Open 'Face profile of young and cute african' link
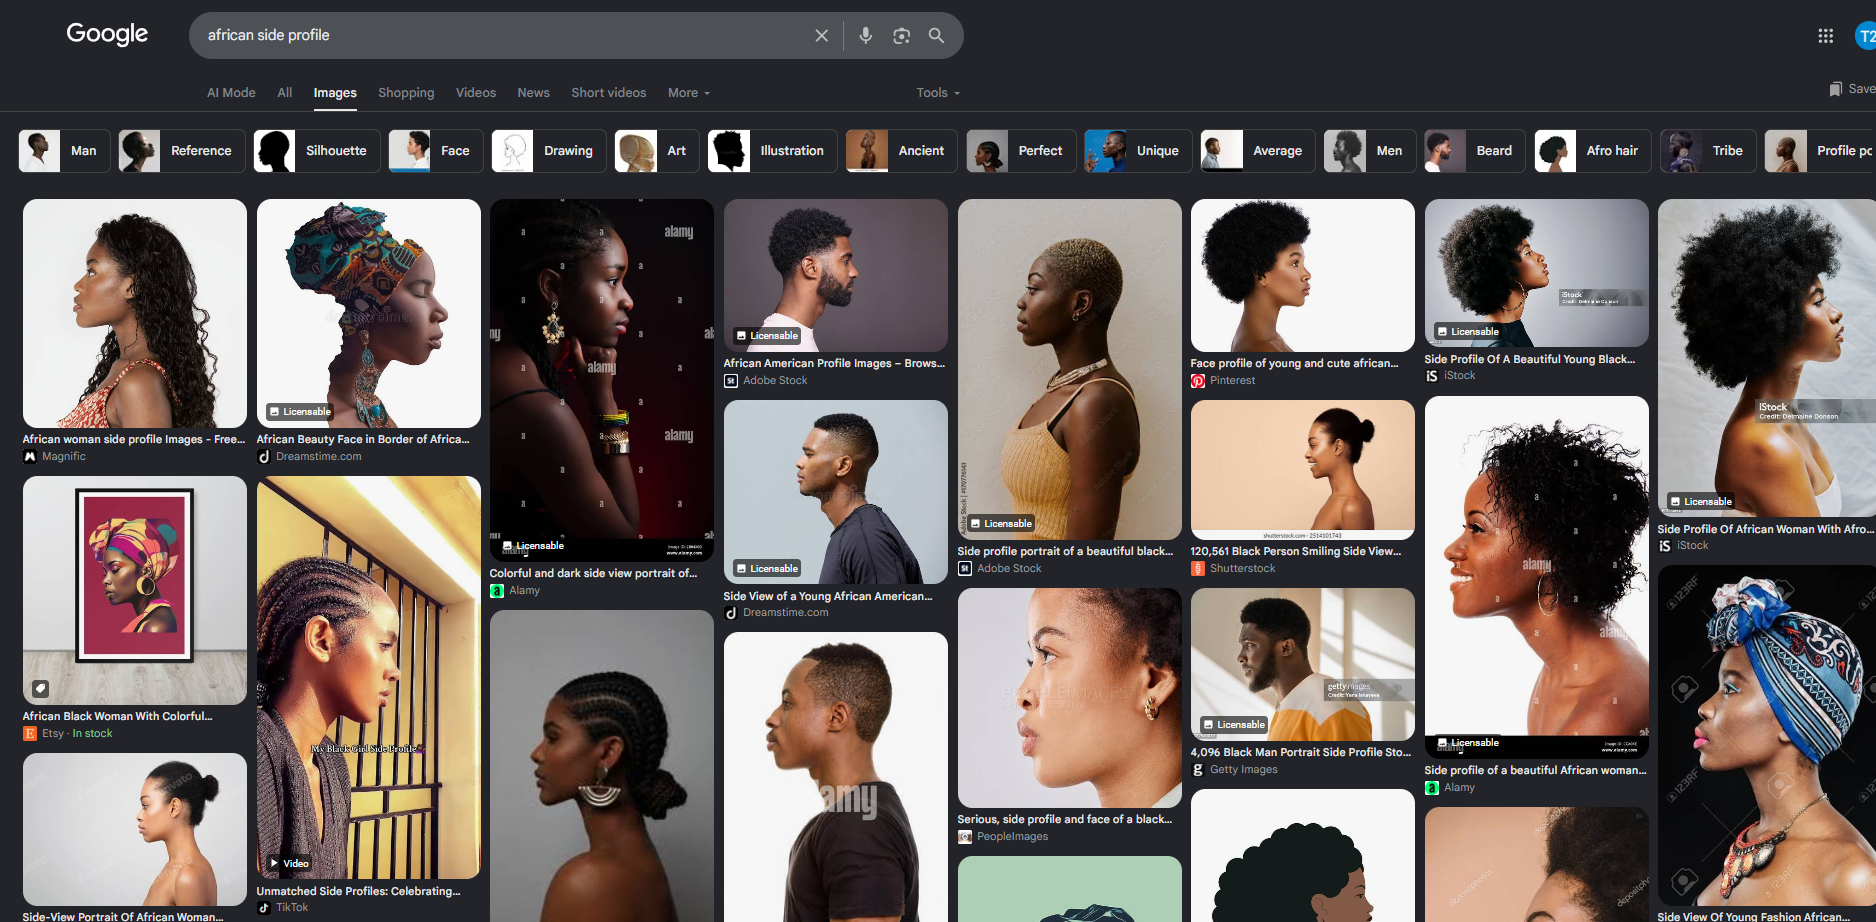Viewport: 1876px width, 922px height. [x=1295, y=364]
